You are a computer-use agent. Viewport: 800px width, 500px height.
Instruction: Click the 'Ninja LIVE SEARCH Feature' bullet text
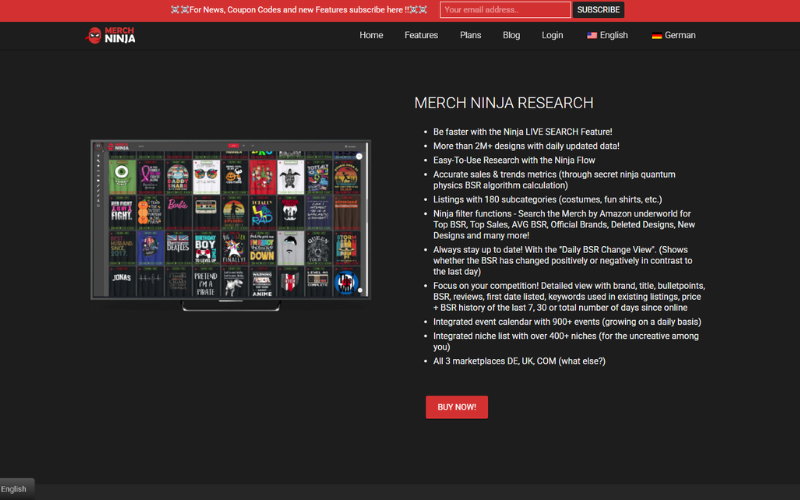click(522, 132)
